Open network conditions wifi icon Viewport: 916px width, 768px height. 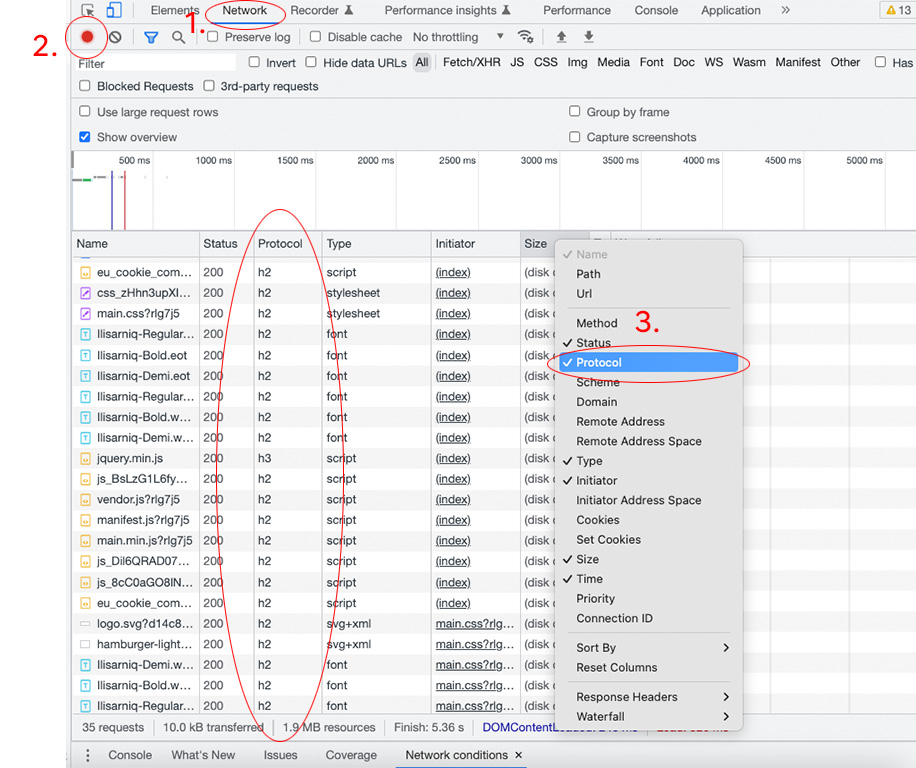click(x=525, y=37)
